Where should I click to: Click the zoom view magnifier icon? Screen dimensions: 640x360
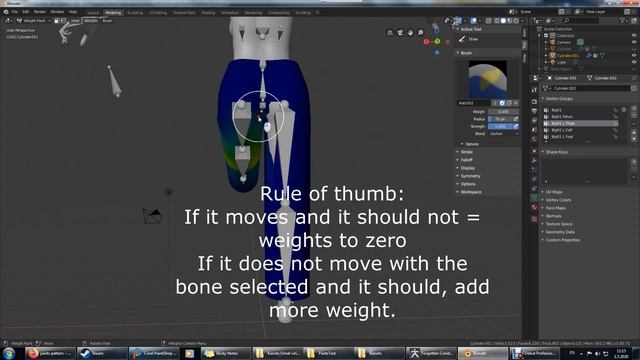tap(420, 33)
